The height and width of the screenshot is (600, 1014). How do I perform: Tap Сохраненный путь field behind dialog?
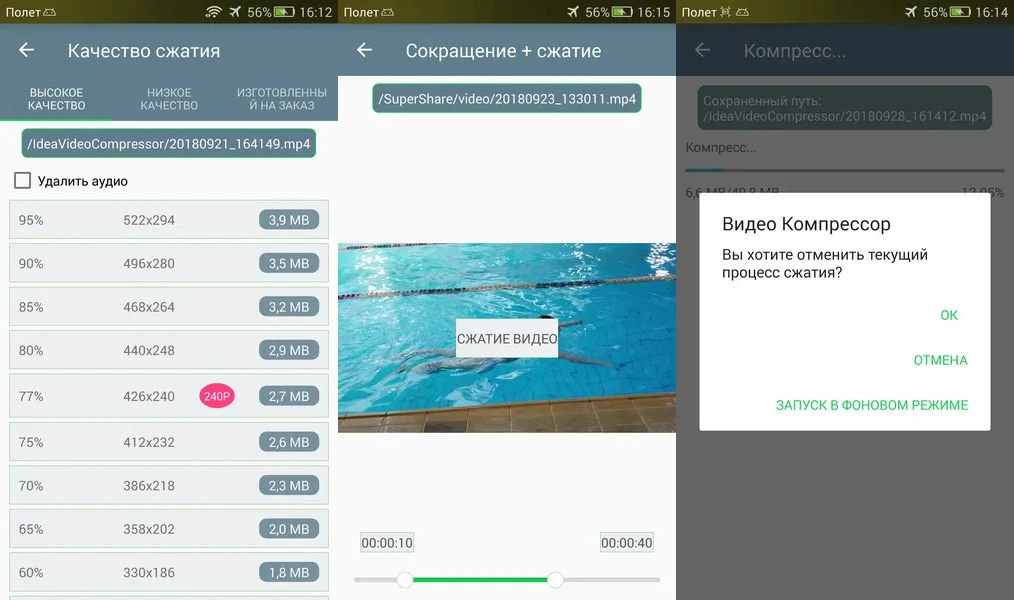[845, 108]
